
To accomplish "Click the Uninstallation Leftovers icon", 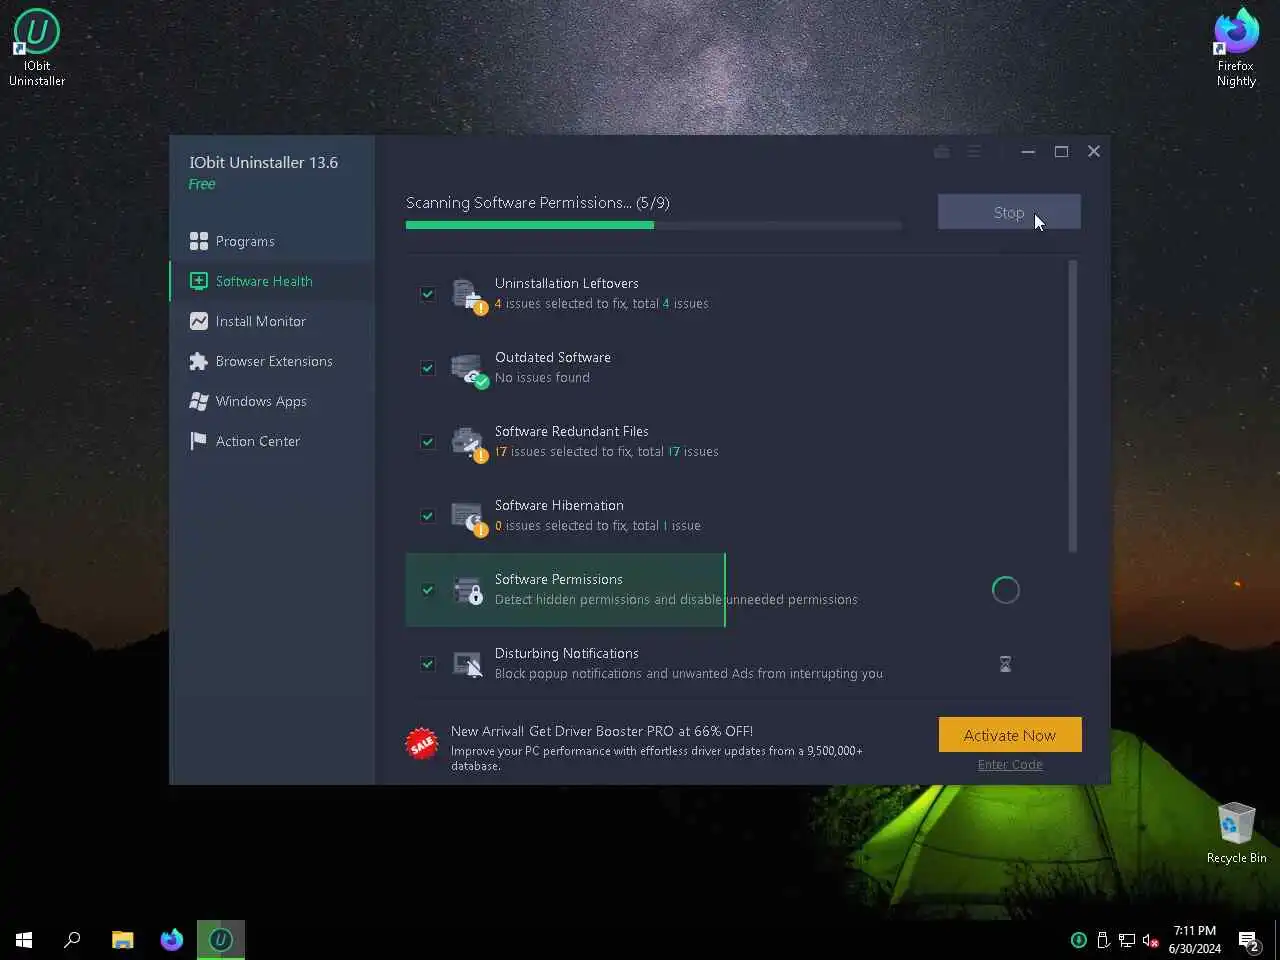I will point(468,295).
